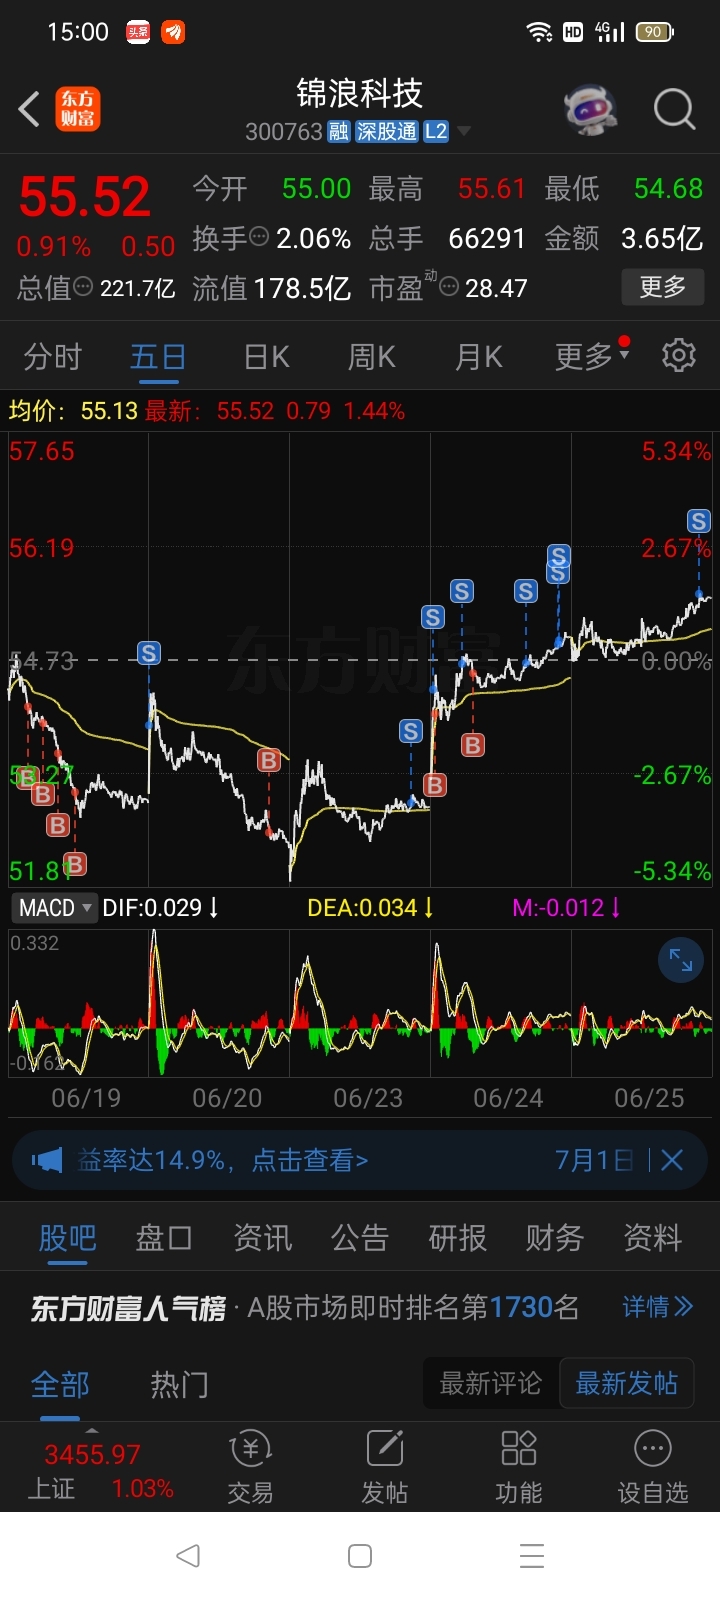
Task: Open the 财务 tab
Action: [554, 1238]
